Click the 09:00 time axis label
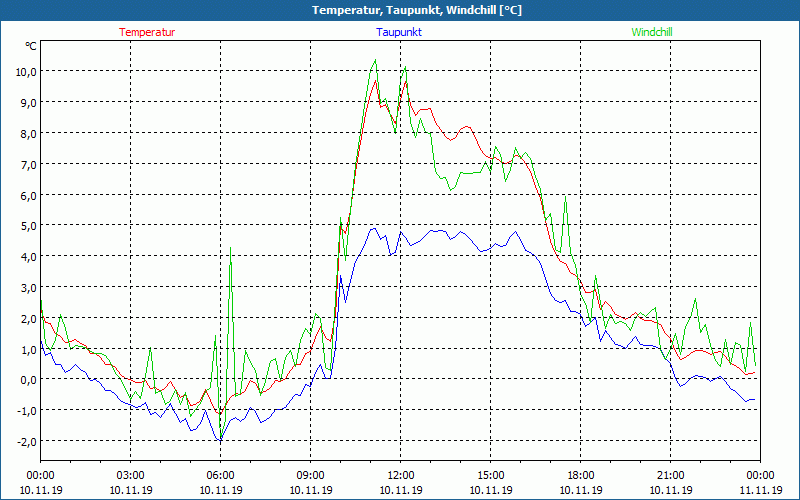This screenshot has height=500, width=800. (x=311, y=475)
